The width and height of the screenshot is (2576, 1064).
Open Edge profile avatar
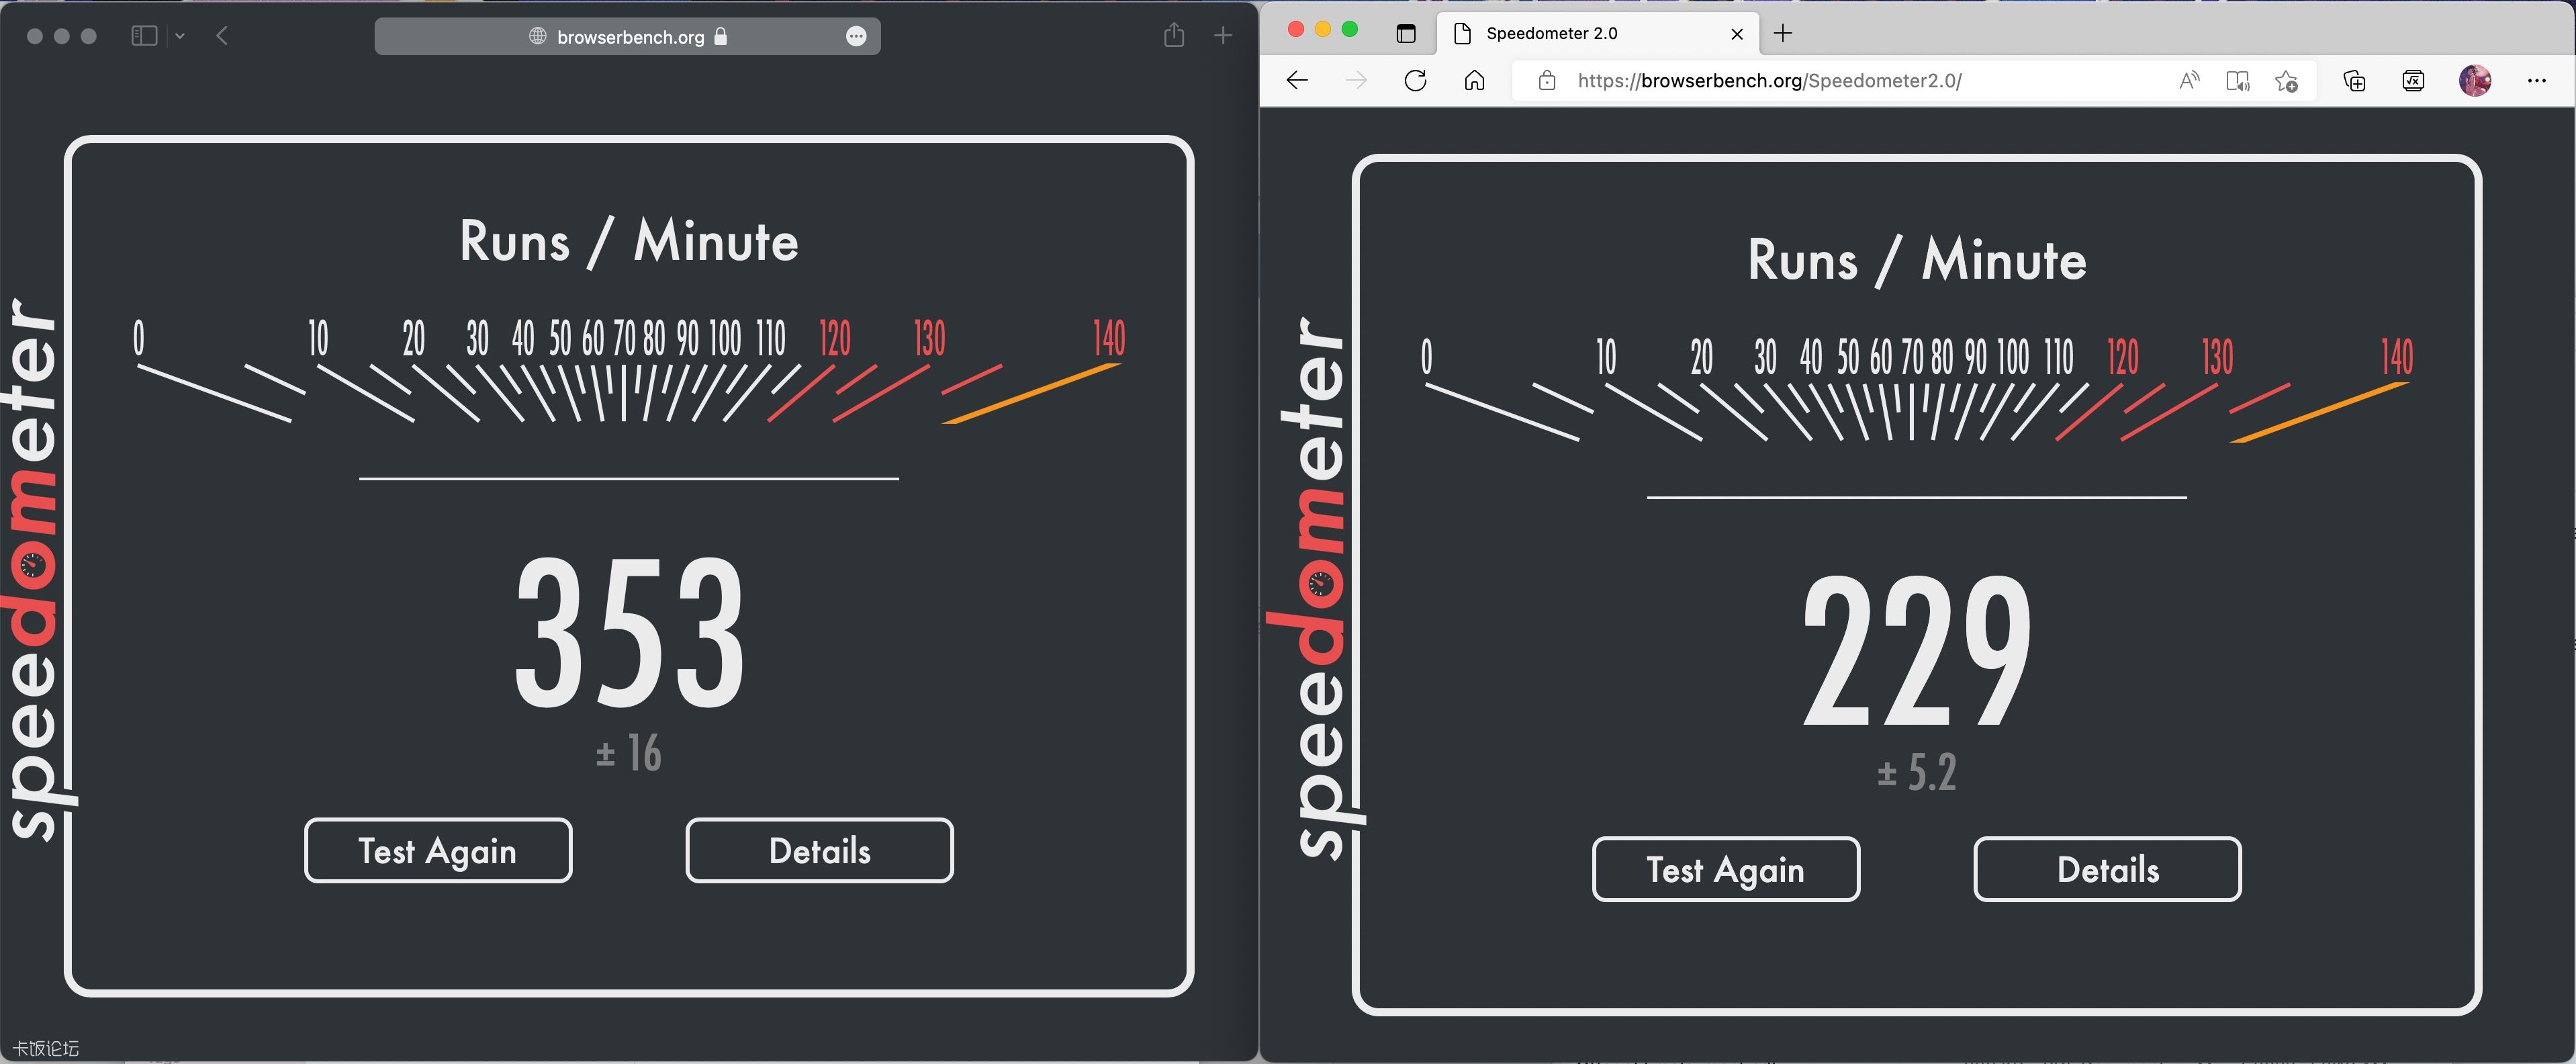2475,81
